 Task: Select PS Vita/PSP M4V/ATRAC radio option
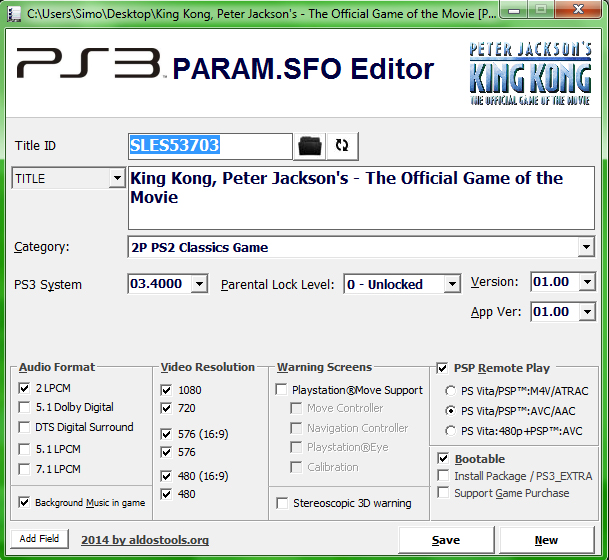point(449,390)
